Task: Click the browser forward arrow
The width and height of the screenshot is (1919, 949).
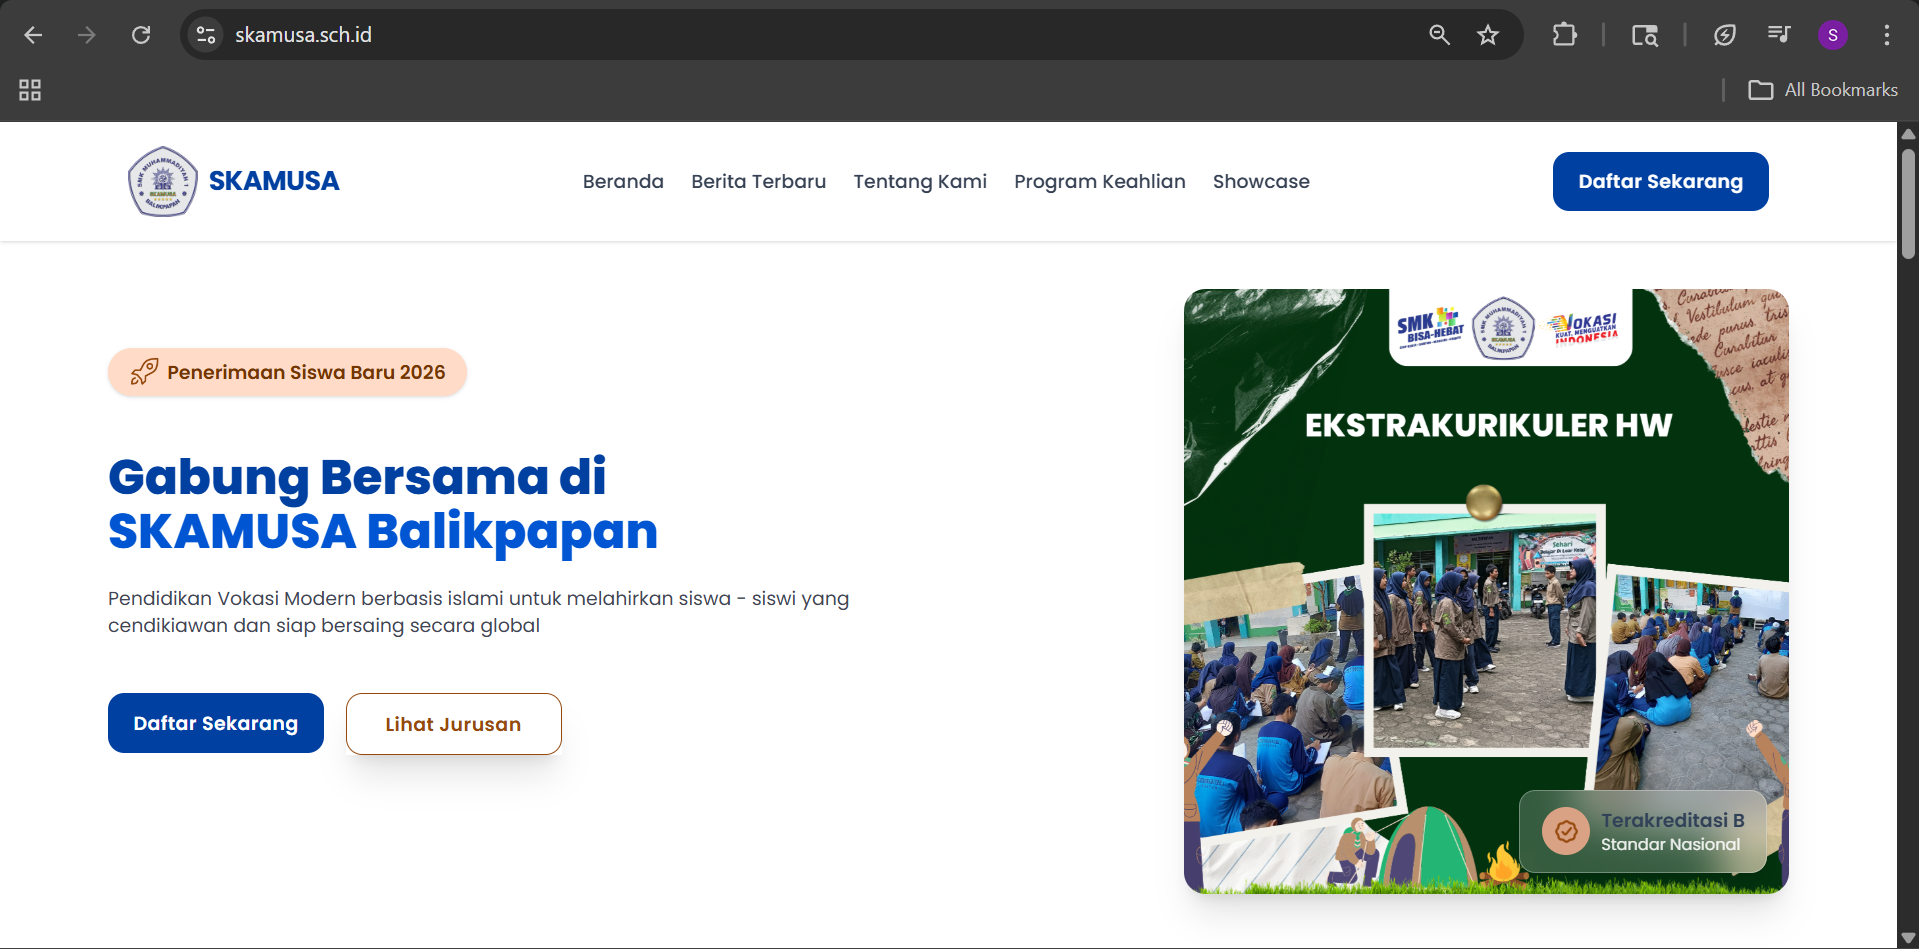Action: [x=87, y=35]
